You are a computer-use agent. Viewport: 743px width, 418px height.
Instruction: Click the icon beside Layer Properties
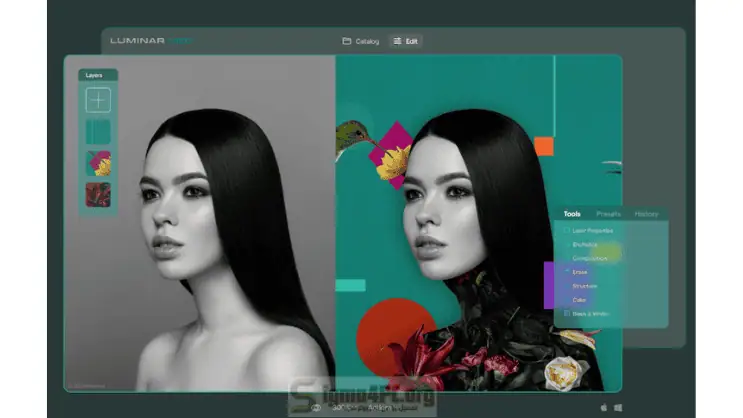click(x=567, y=230)
